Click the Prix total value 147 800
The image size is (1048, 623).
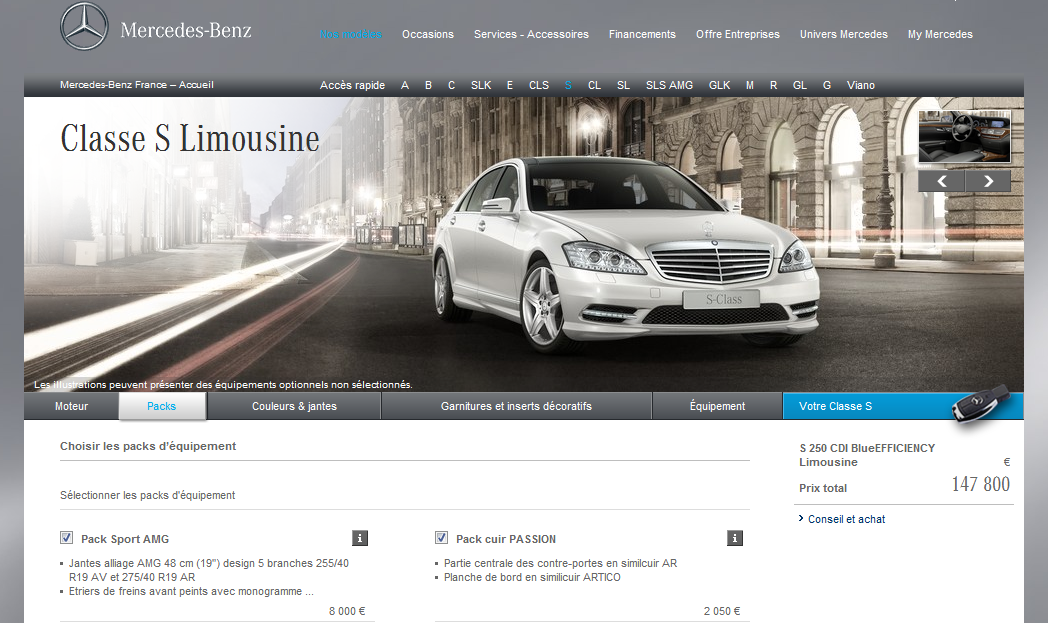(980, 484)
